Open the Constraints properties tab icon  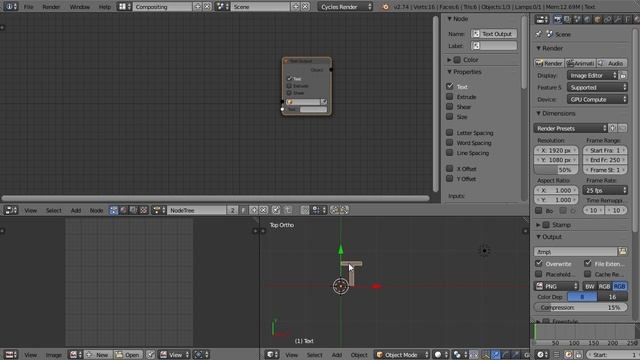[607, 19]
